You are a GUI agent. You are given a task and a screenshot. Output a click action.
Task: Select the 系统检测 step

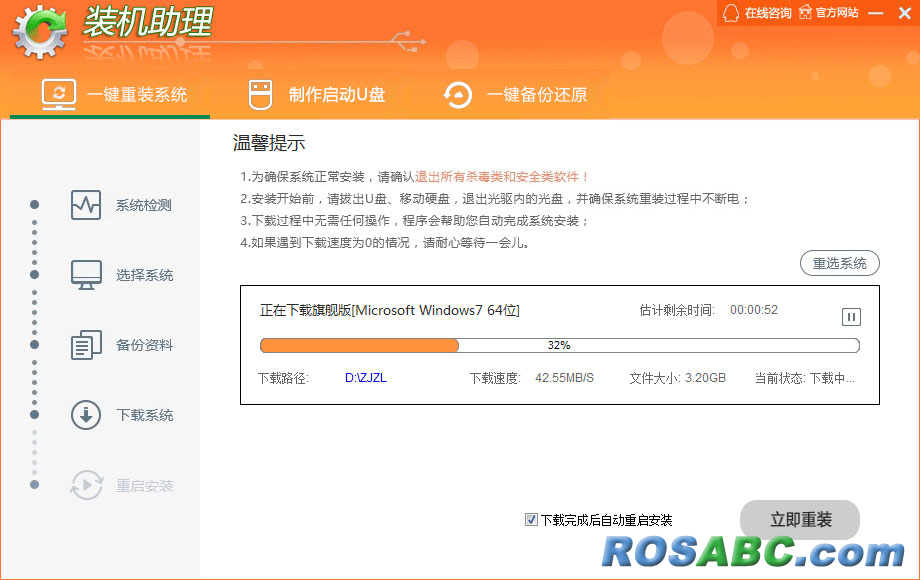[x=144, y=205]
